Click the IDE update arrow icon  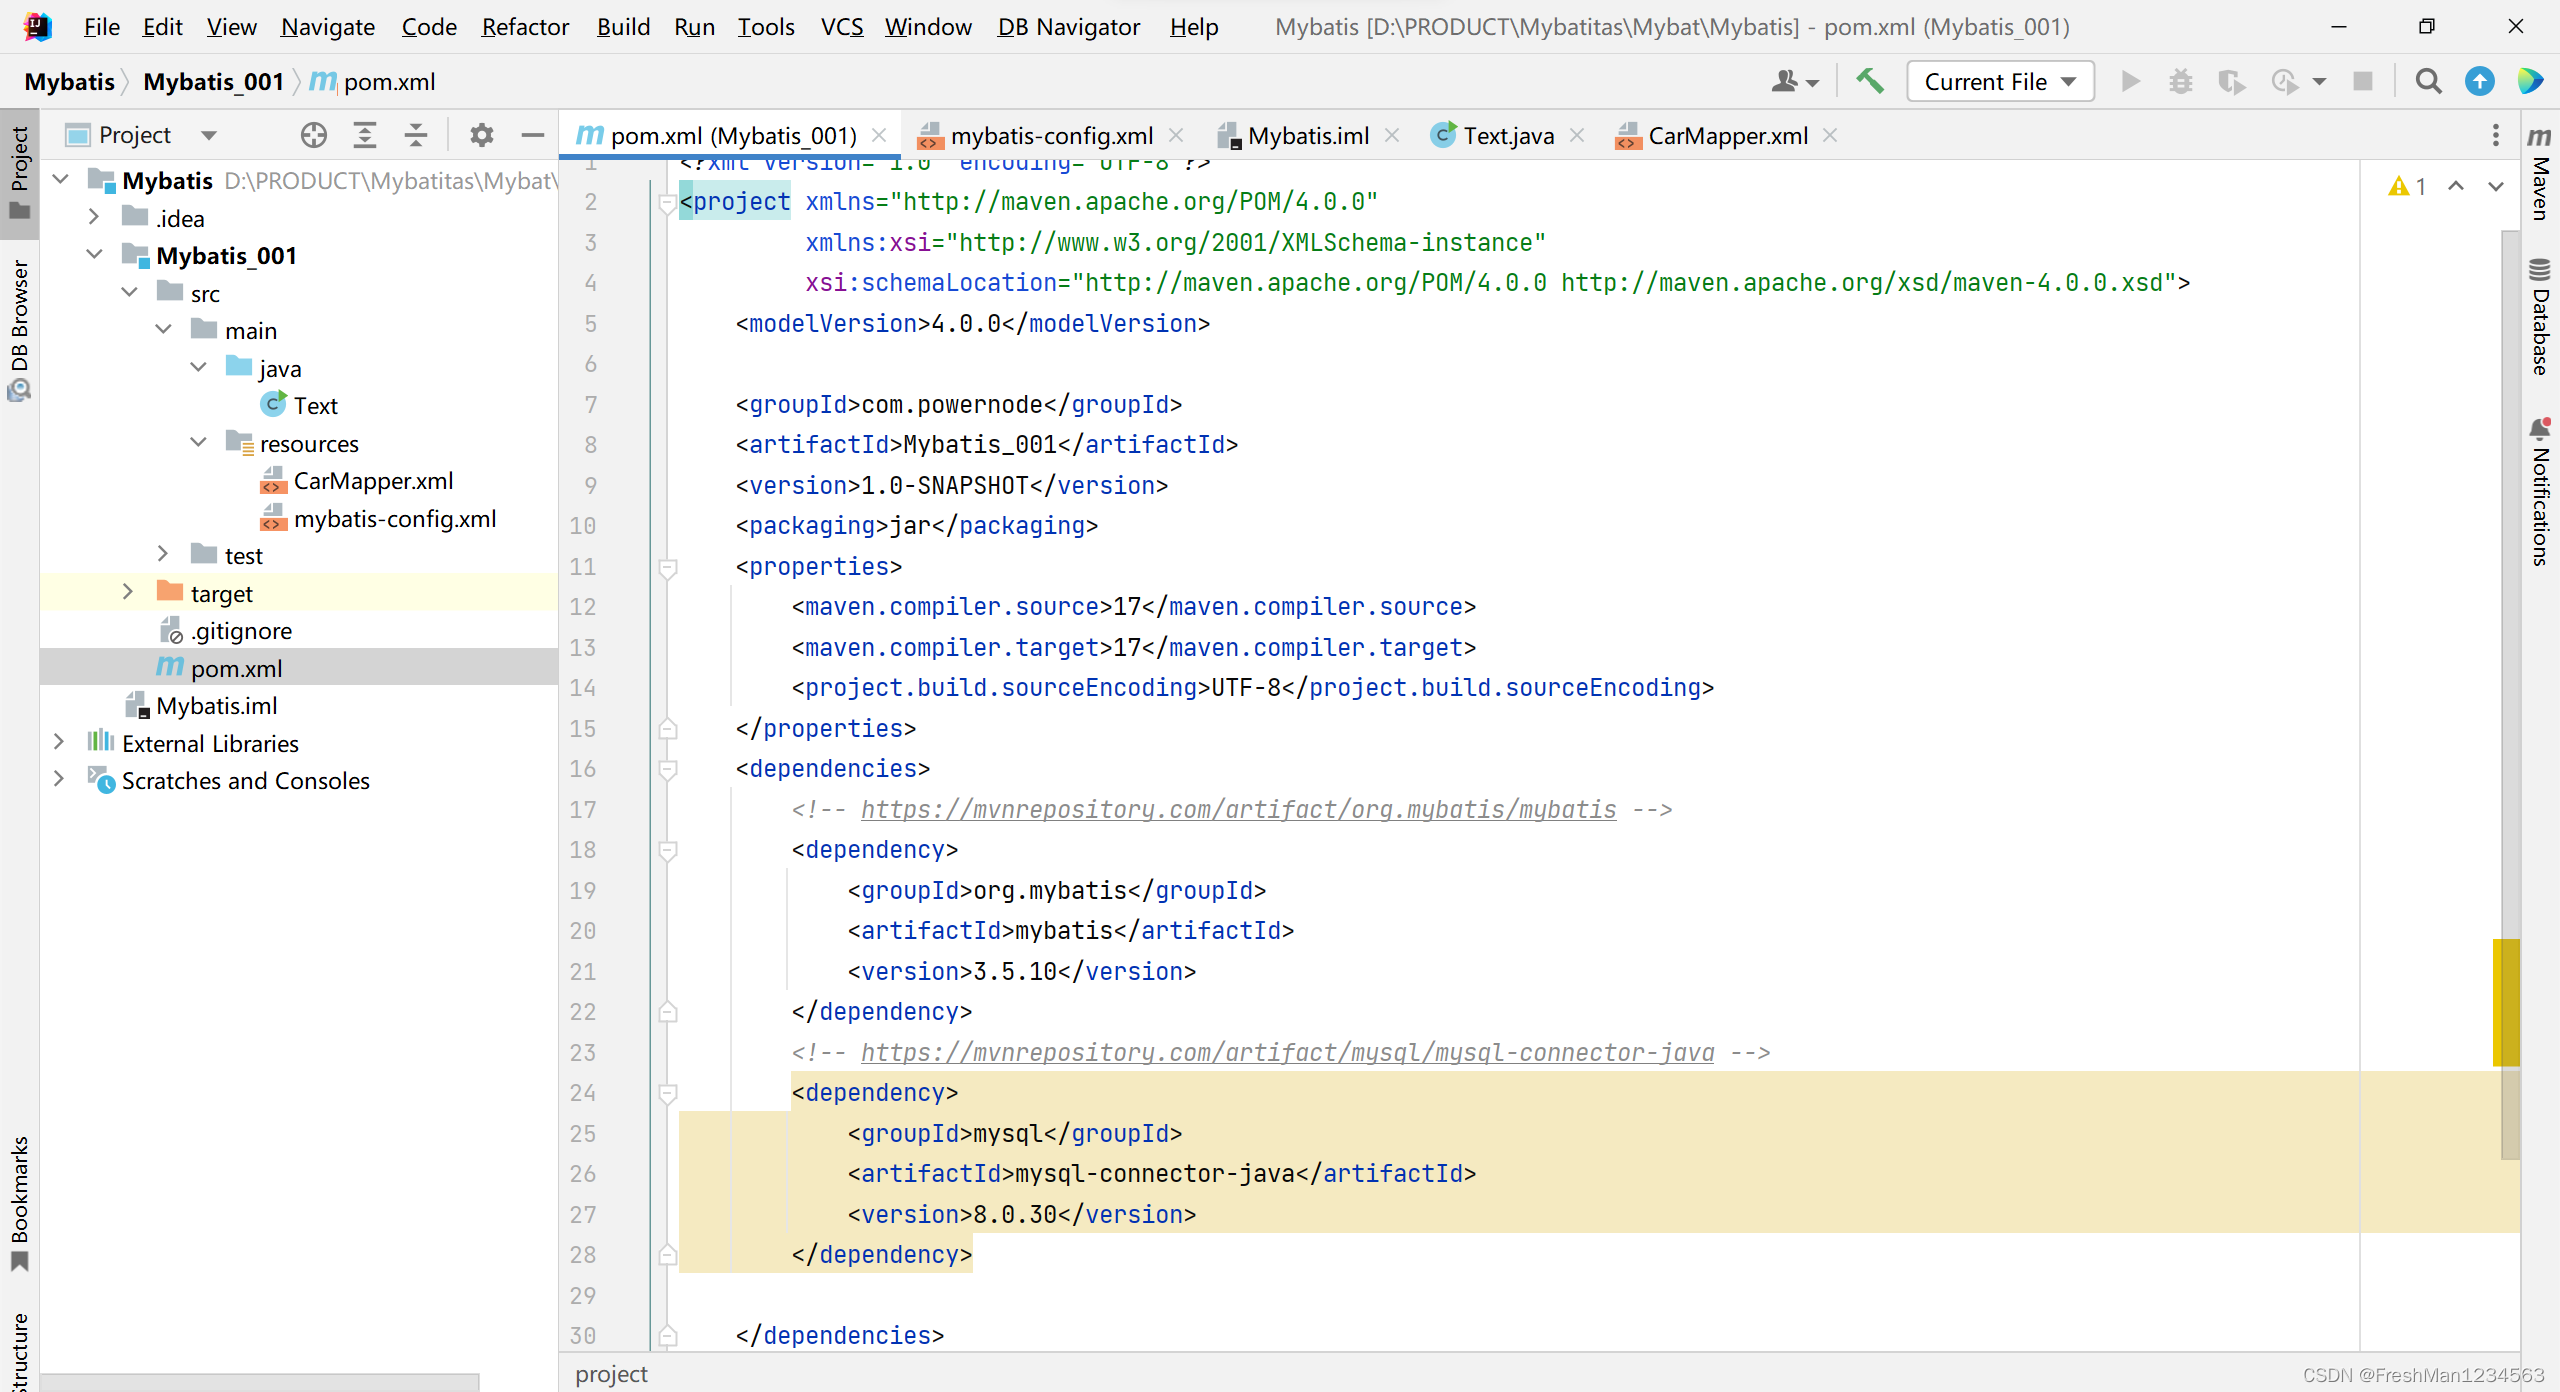point(2479,81)
